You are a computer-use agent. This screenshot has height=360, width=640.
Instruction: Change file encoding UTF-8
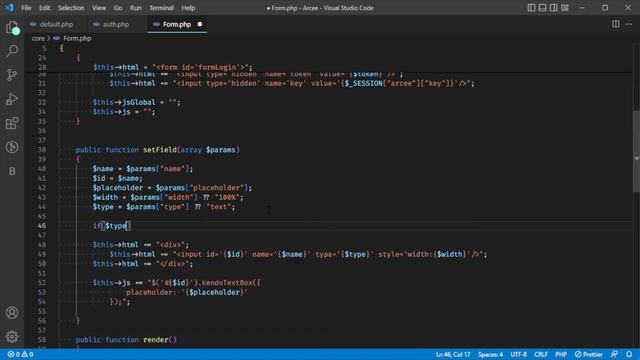click(x=518, y=354)
